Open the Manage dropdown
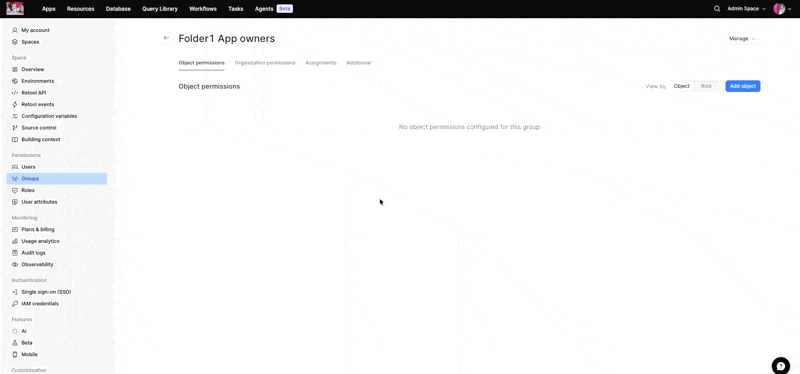This screenshot has height=374, width=800. (x=742, y=39)
